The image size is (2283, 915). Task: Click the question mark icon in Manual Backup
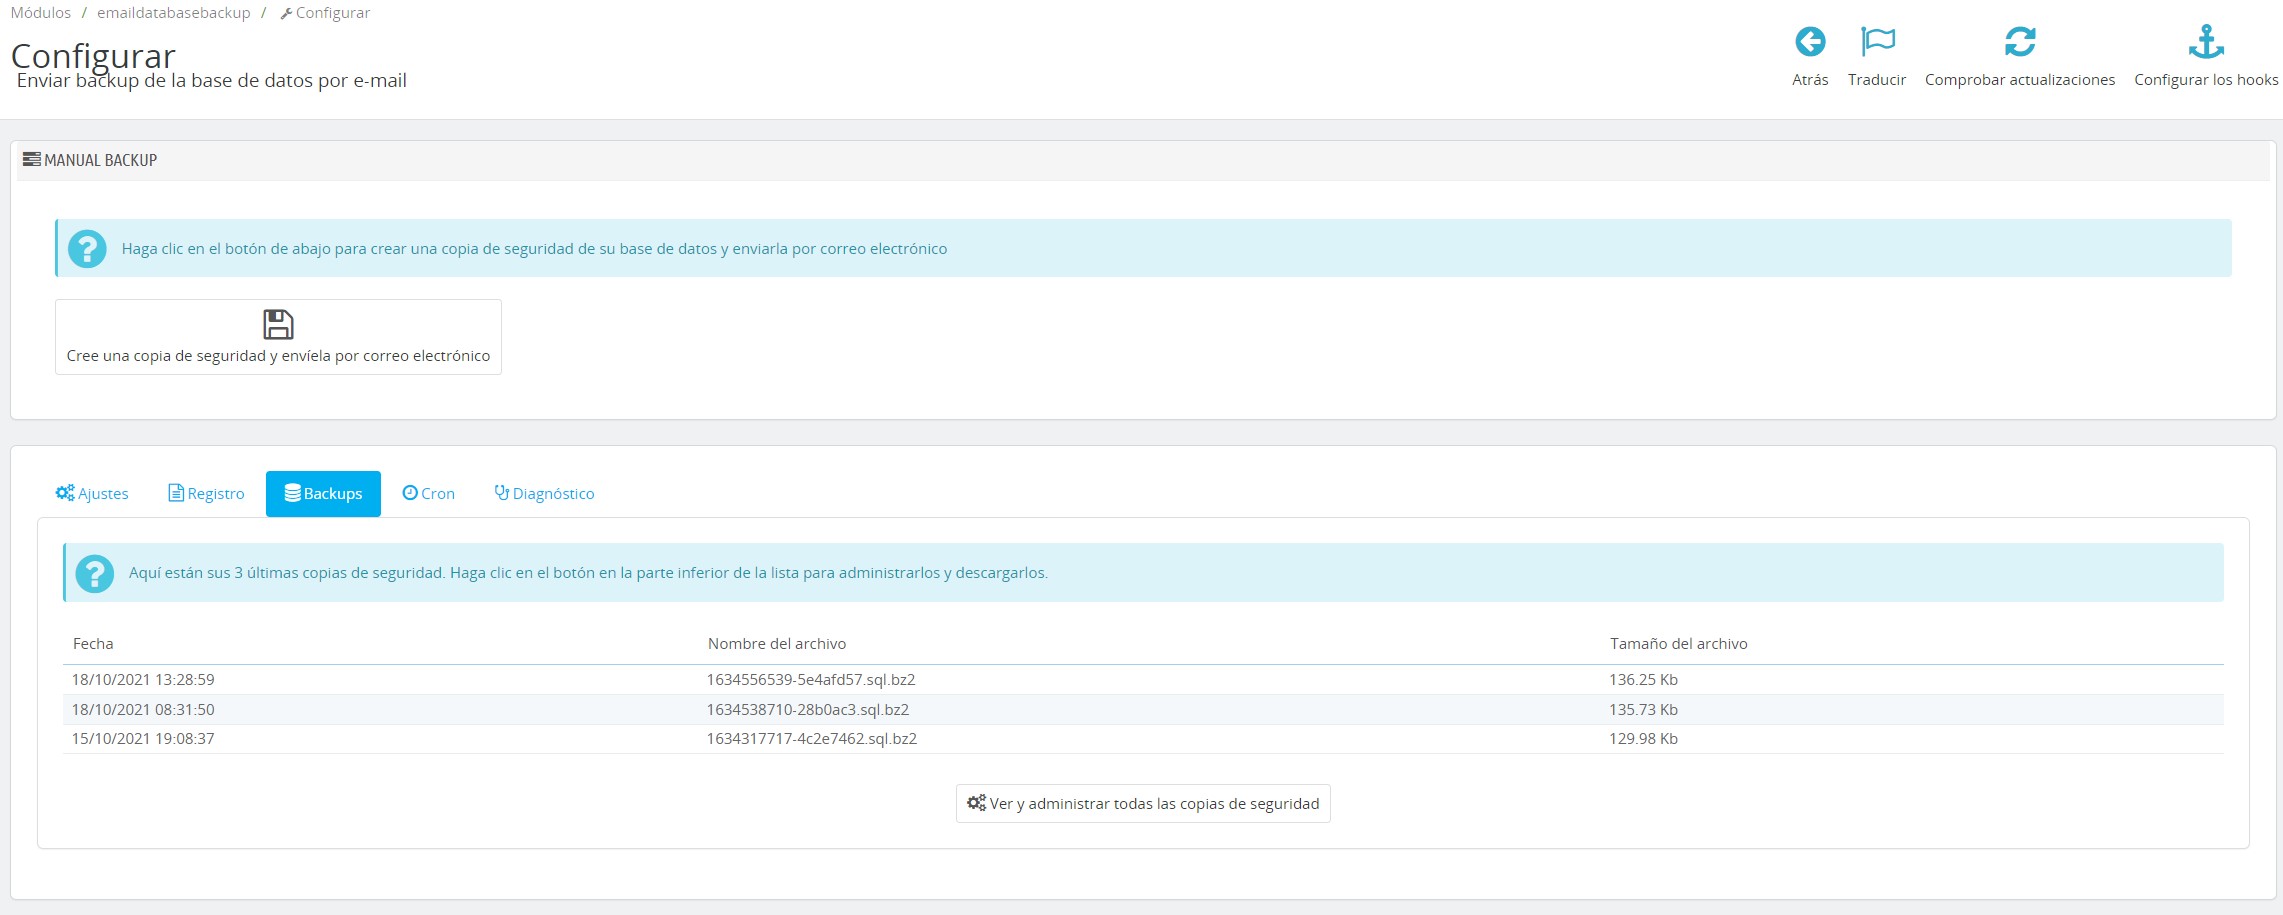[88, 249]
